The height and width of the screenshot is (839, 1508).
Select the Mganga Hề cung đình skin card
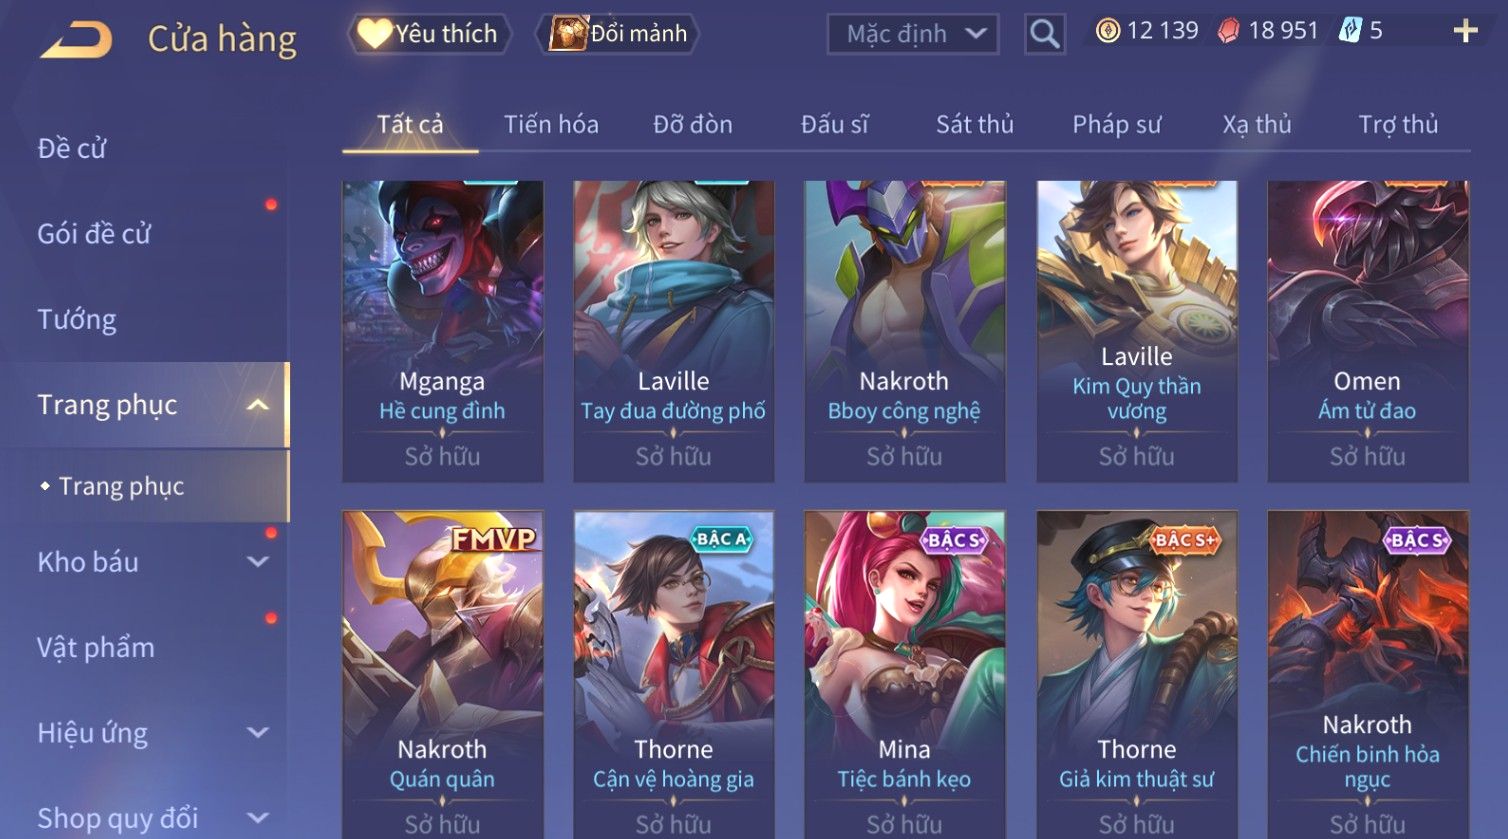click(442, 331)
